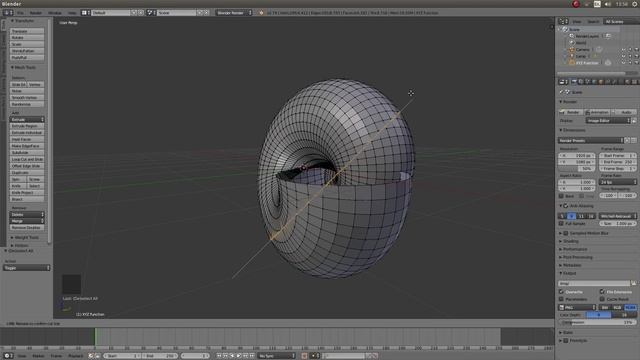This screenshot has height=360, width=640.
Task: Click the Rotate transform button
Action: pyautogui.click(x=27, y=38)
